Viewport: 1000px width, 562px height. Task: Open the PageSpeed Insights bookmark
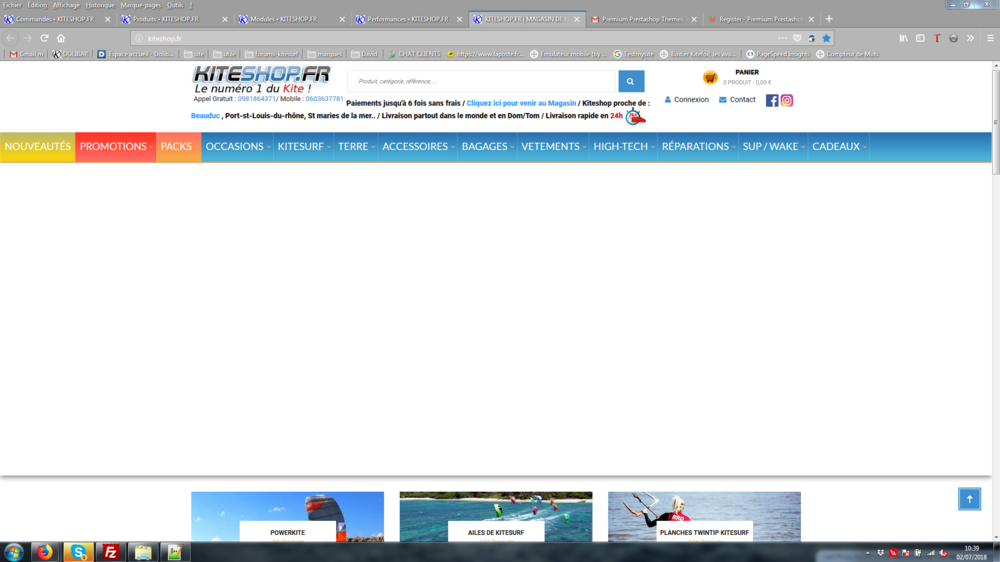click(x=777, y=54)
